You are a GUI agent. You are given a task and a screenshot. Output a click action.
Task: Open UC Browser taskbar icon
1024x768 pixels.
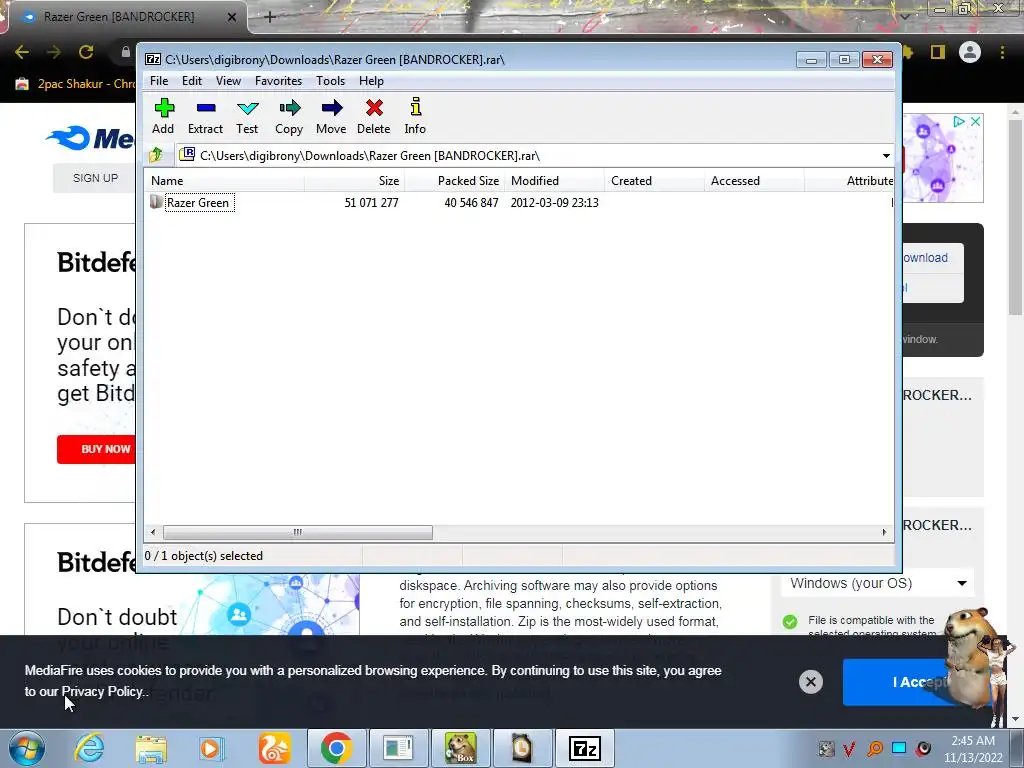point(274,748)
